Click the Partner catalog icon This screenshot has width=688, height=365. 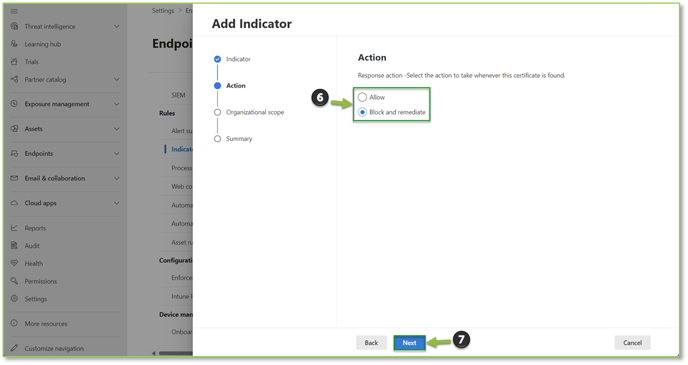(14, 79)
